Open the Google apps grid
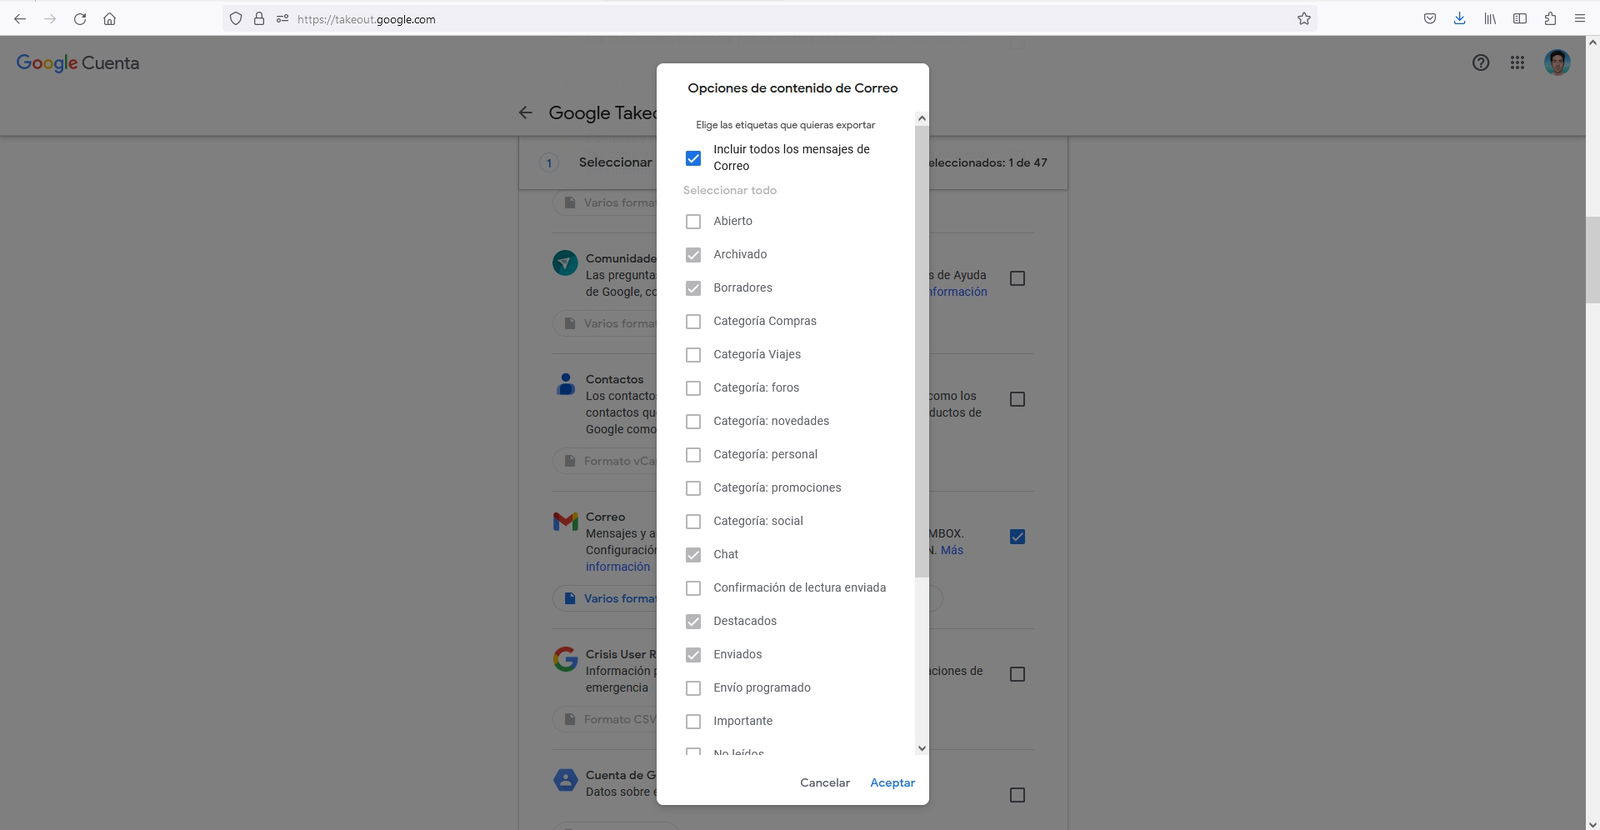The height and width of the screenshot is (830, 1600). coord(1517,62)
